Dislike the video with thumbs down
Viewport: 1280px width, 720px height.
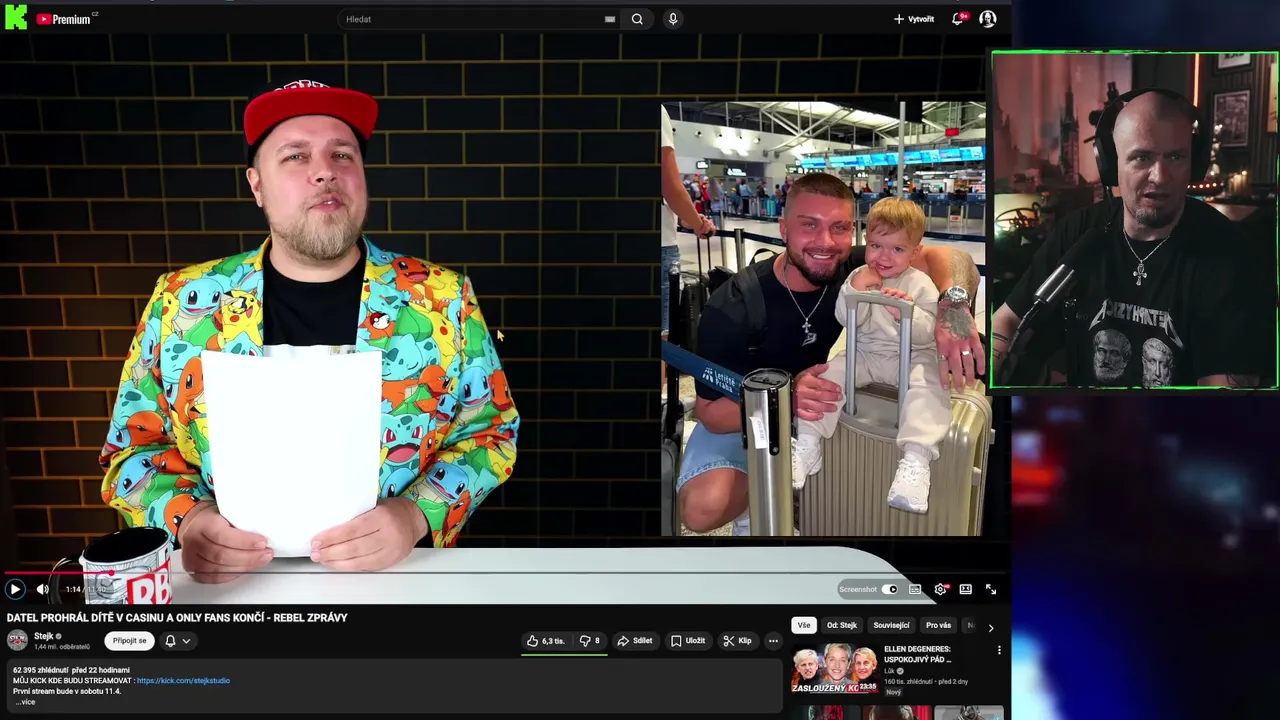(x=590, y=641)
